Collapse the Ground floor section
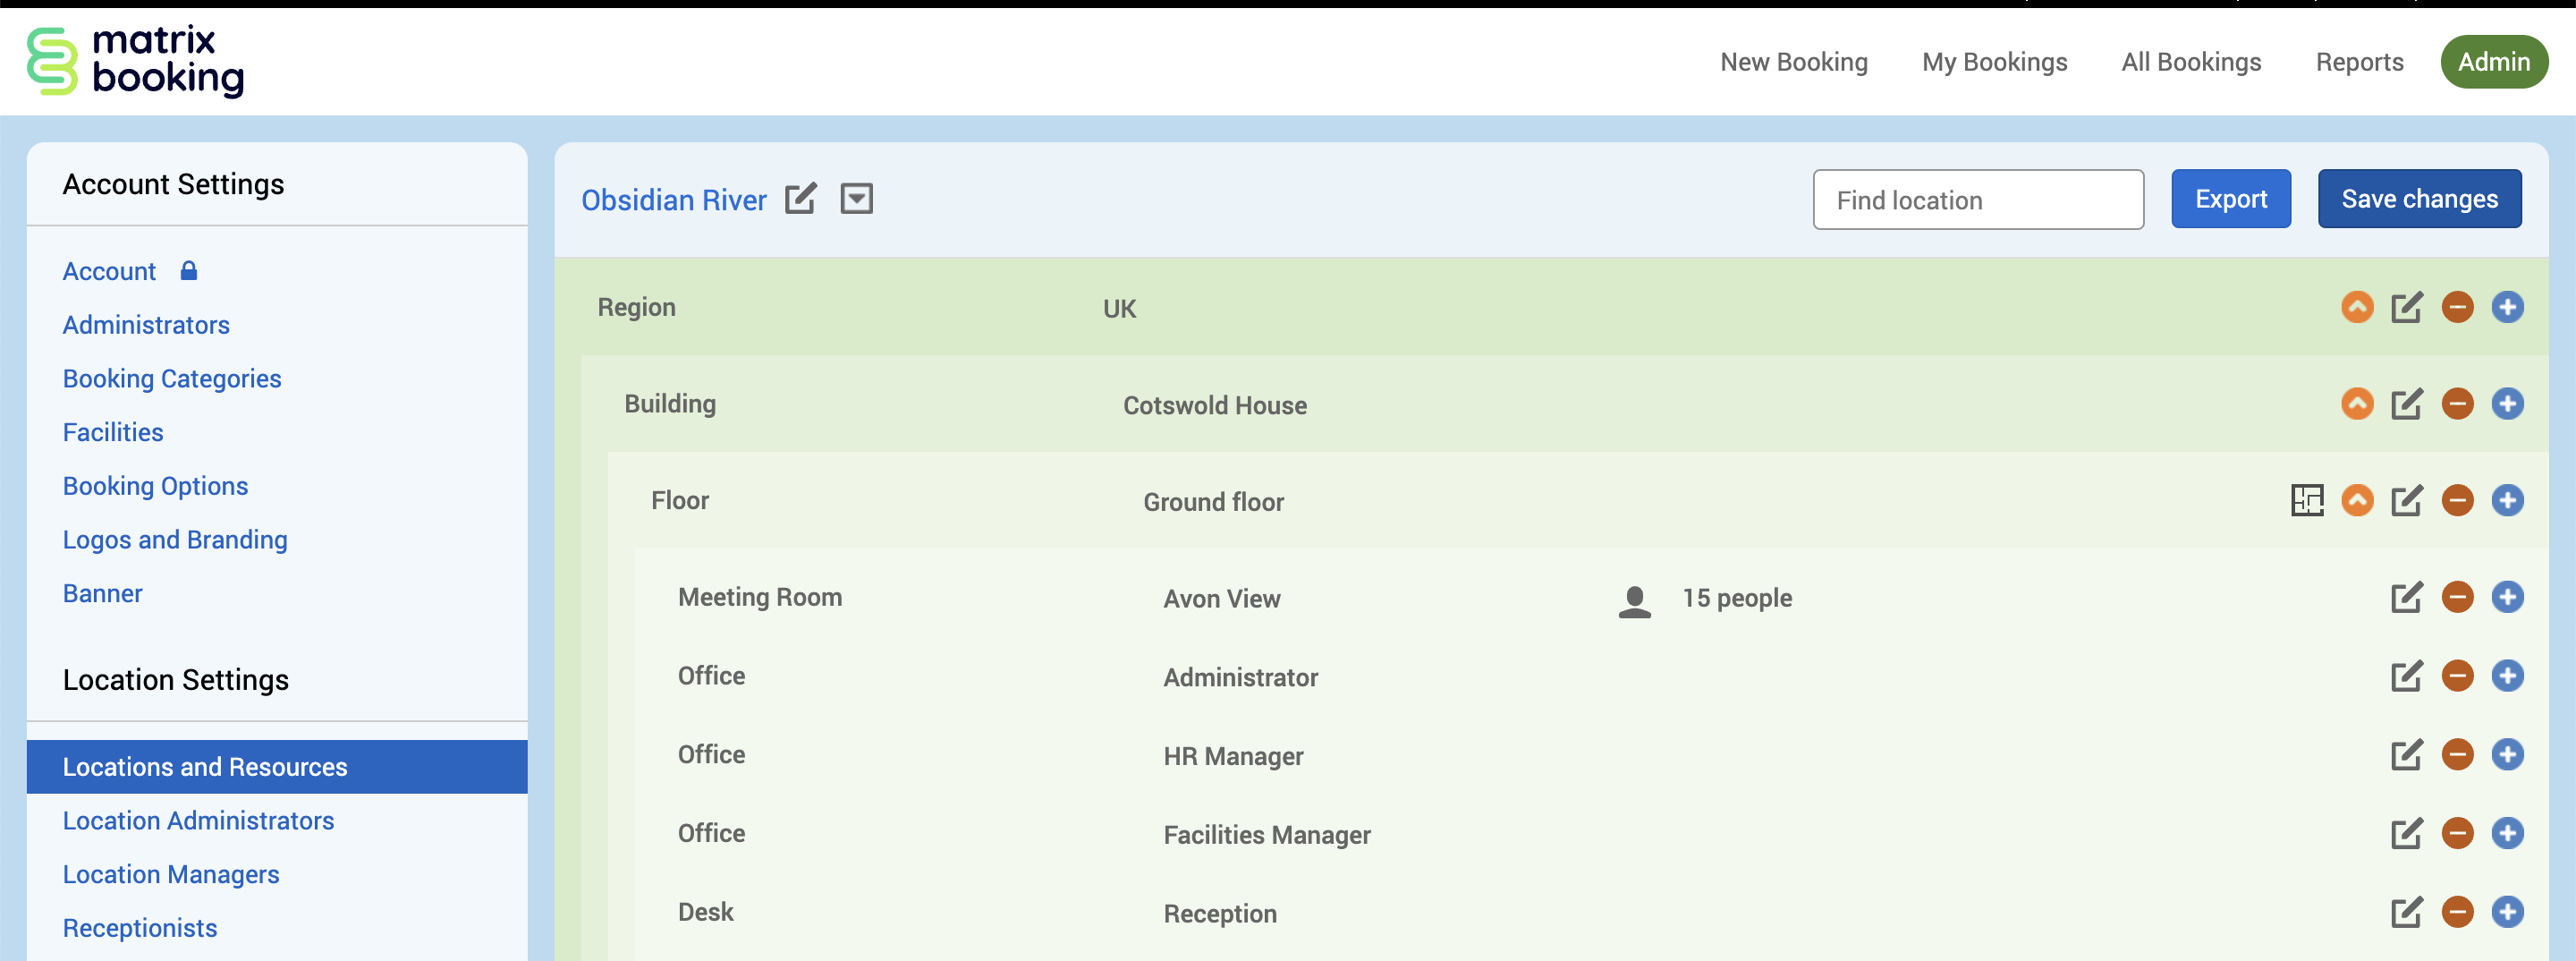Screen dimensions: 2576x961 pyautogui.click(x=2357, y=500)
